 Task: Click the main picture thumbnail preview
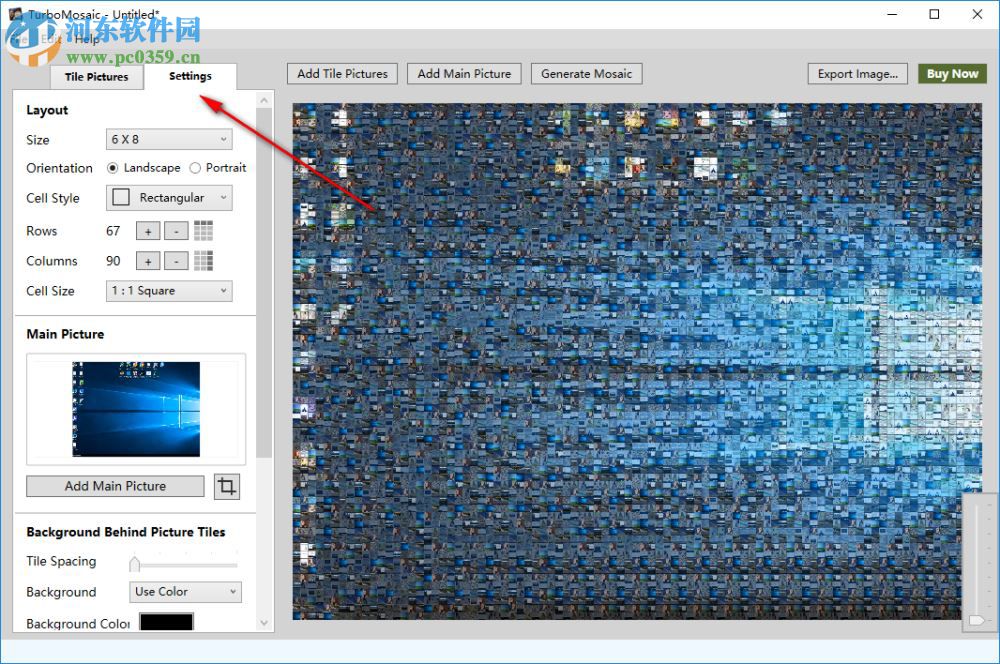pos(136,409)
